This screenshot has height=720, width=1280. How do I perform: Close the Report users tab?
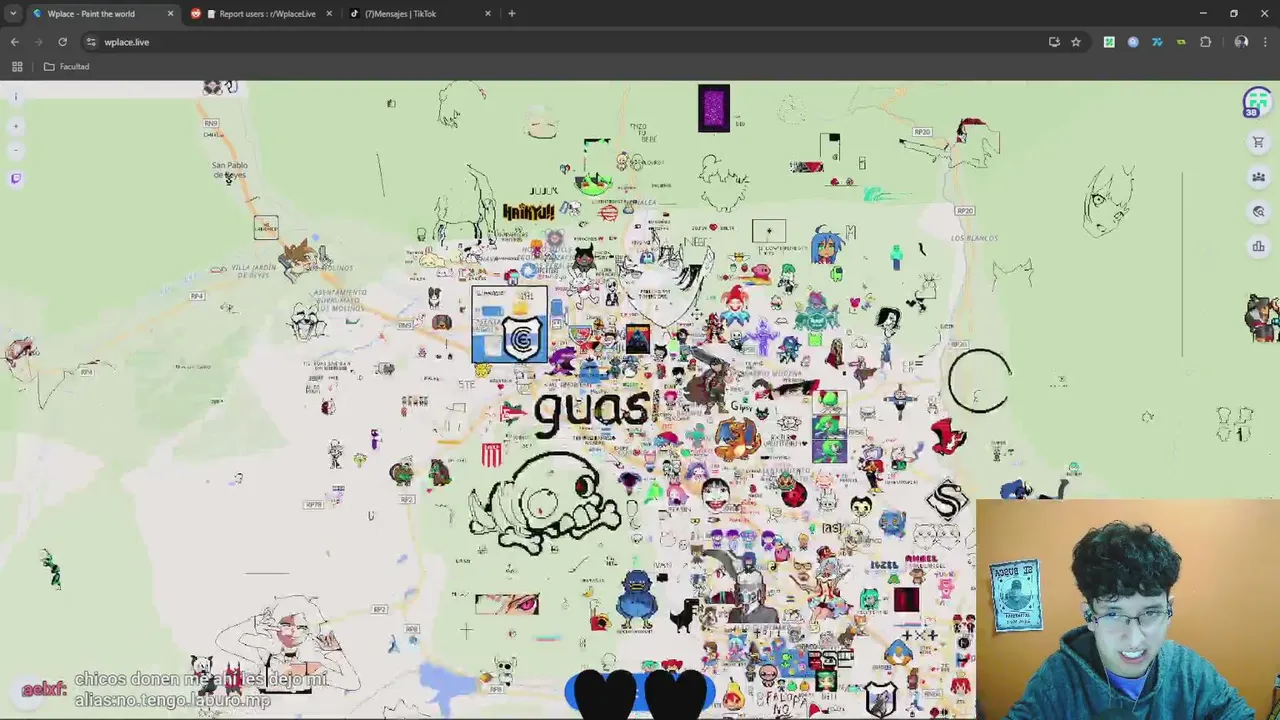pos(329,14)
